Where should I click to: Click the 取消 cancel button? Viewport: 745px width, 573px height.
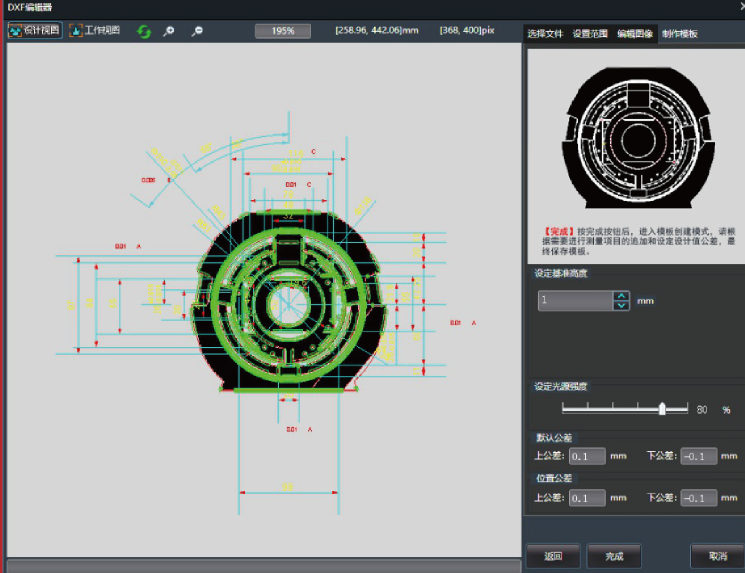(x=717, y=556)
